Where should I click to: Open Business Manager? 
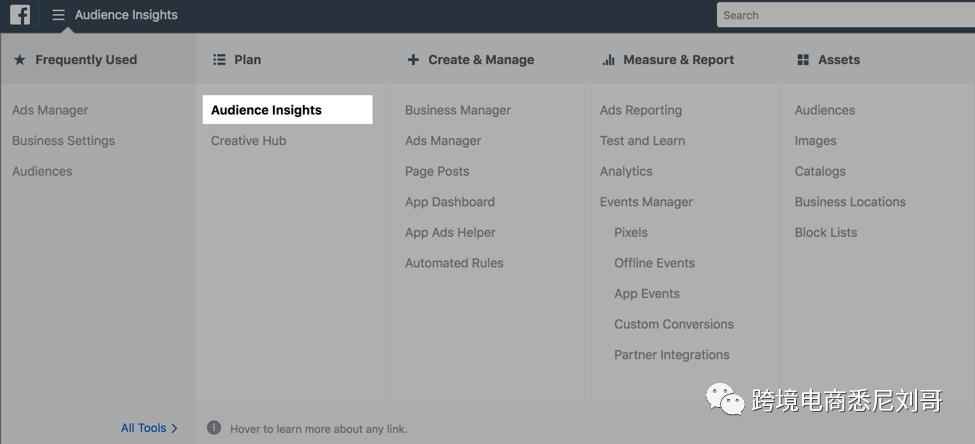click(x=458, y=110)
